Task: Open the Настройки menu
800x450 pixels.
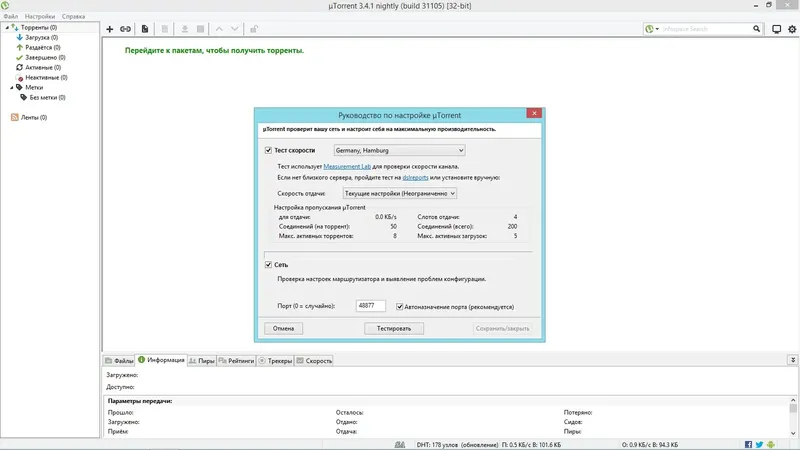Action: [40, 16]
